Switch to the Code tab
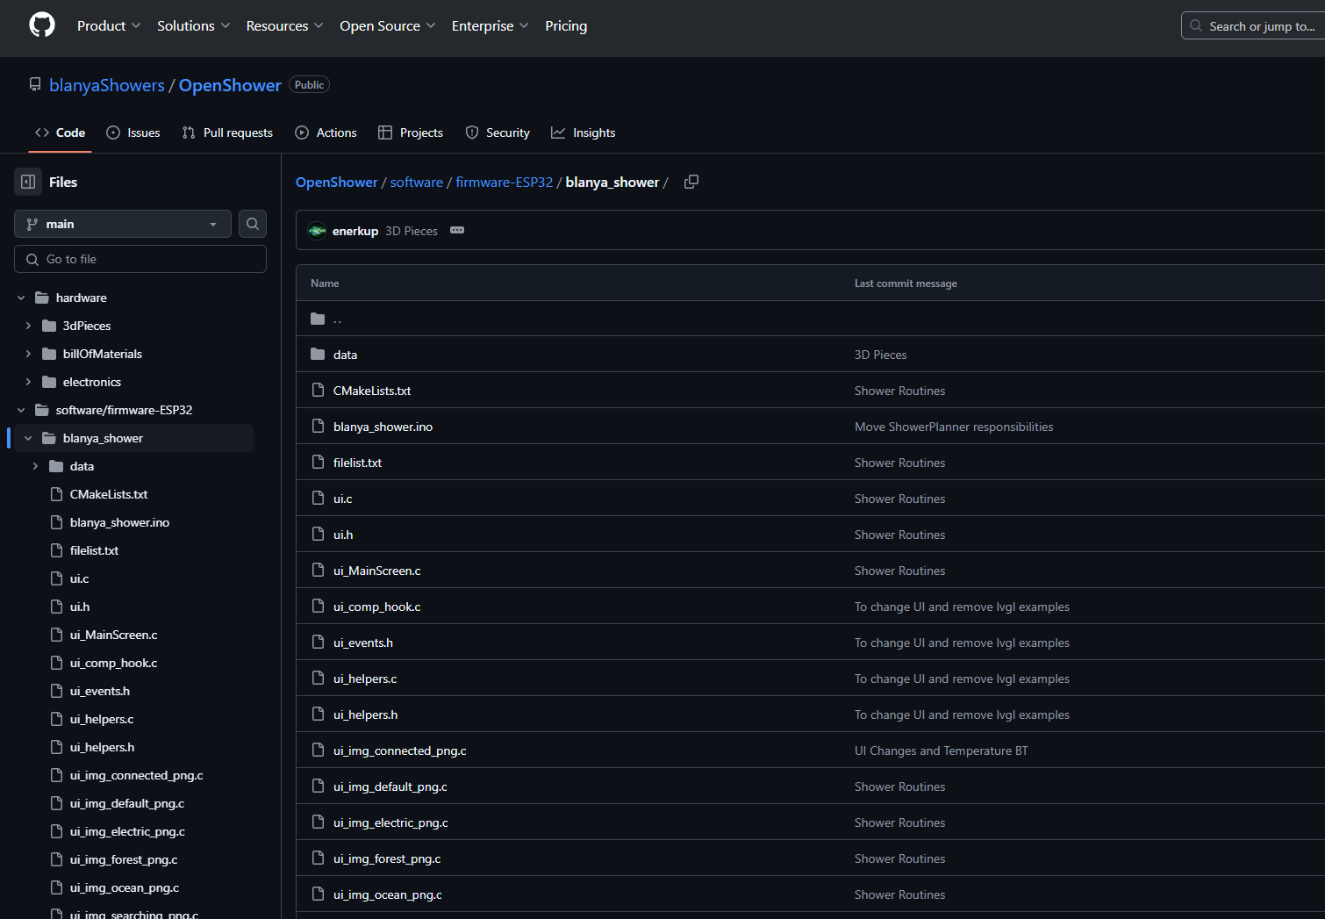 [x=60, y=133]
